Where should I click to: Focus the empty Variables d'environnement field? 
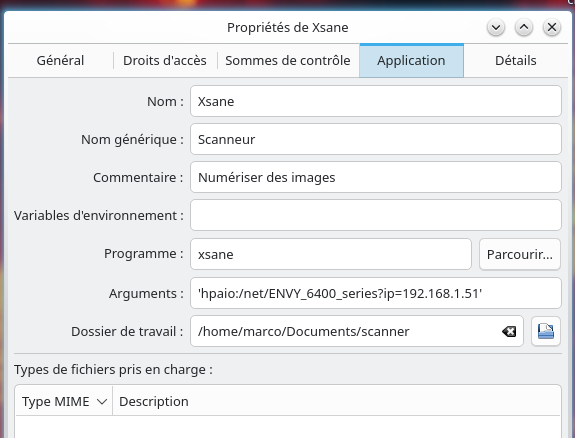376,215
